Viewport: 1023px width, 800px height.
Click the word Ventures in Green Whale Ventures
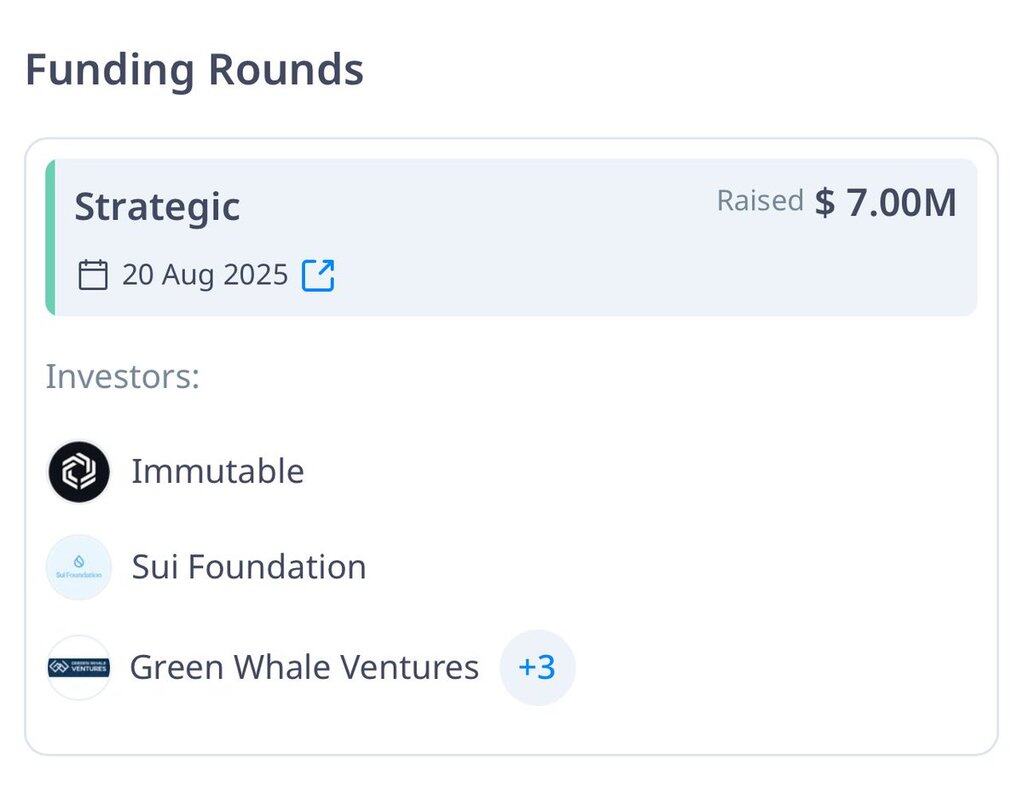(410, 668)
